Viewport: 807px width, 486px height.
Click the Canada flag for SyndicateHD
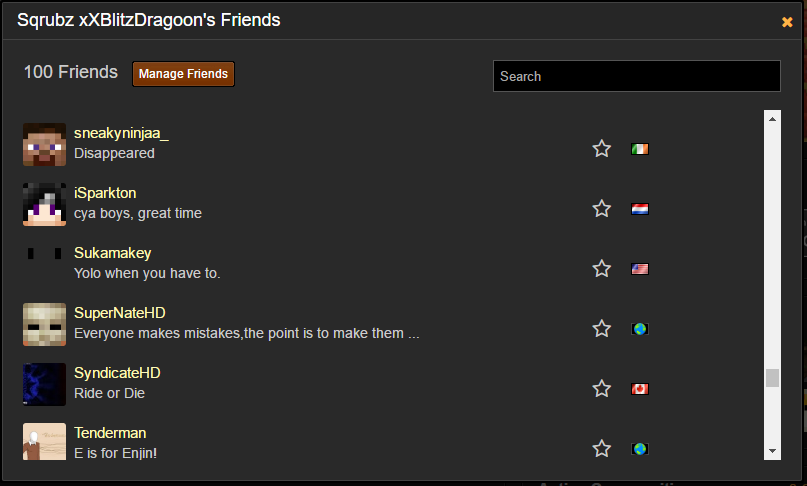point(640,389)
